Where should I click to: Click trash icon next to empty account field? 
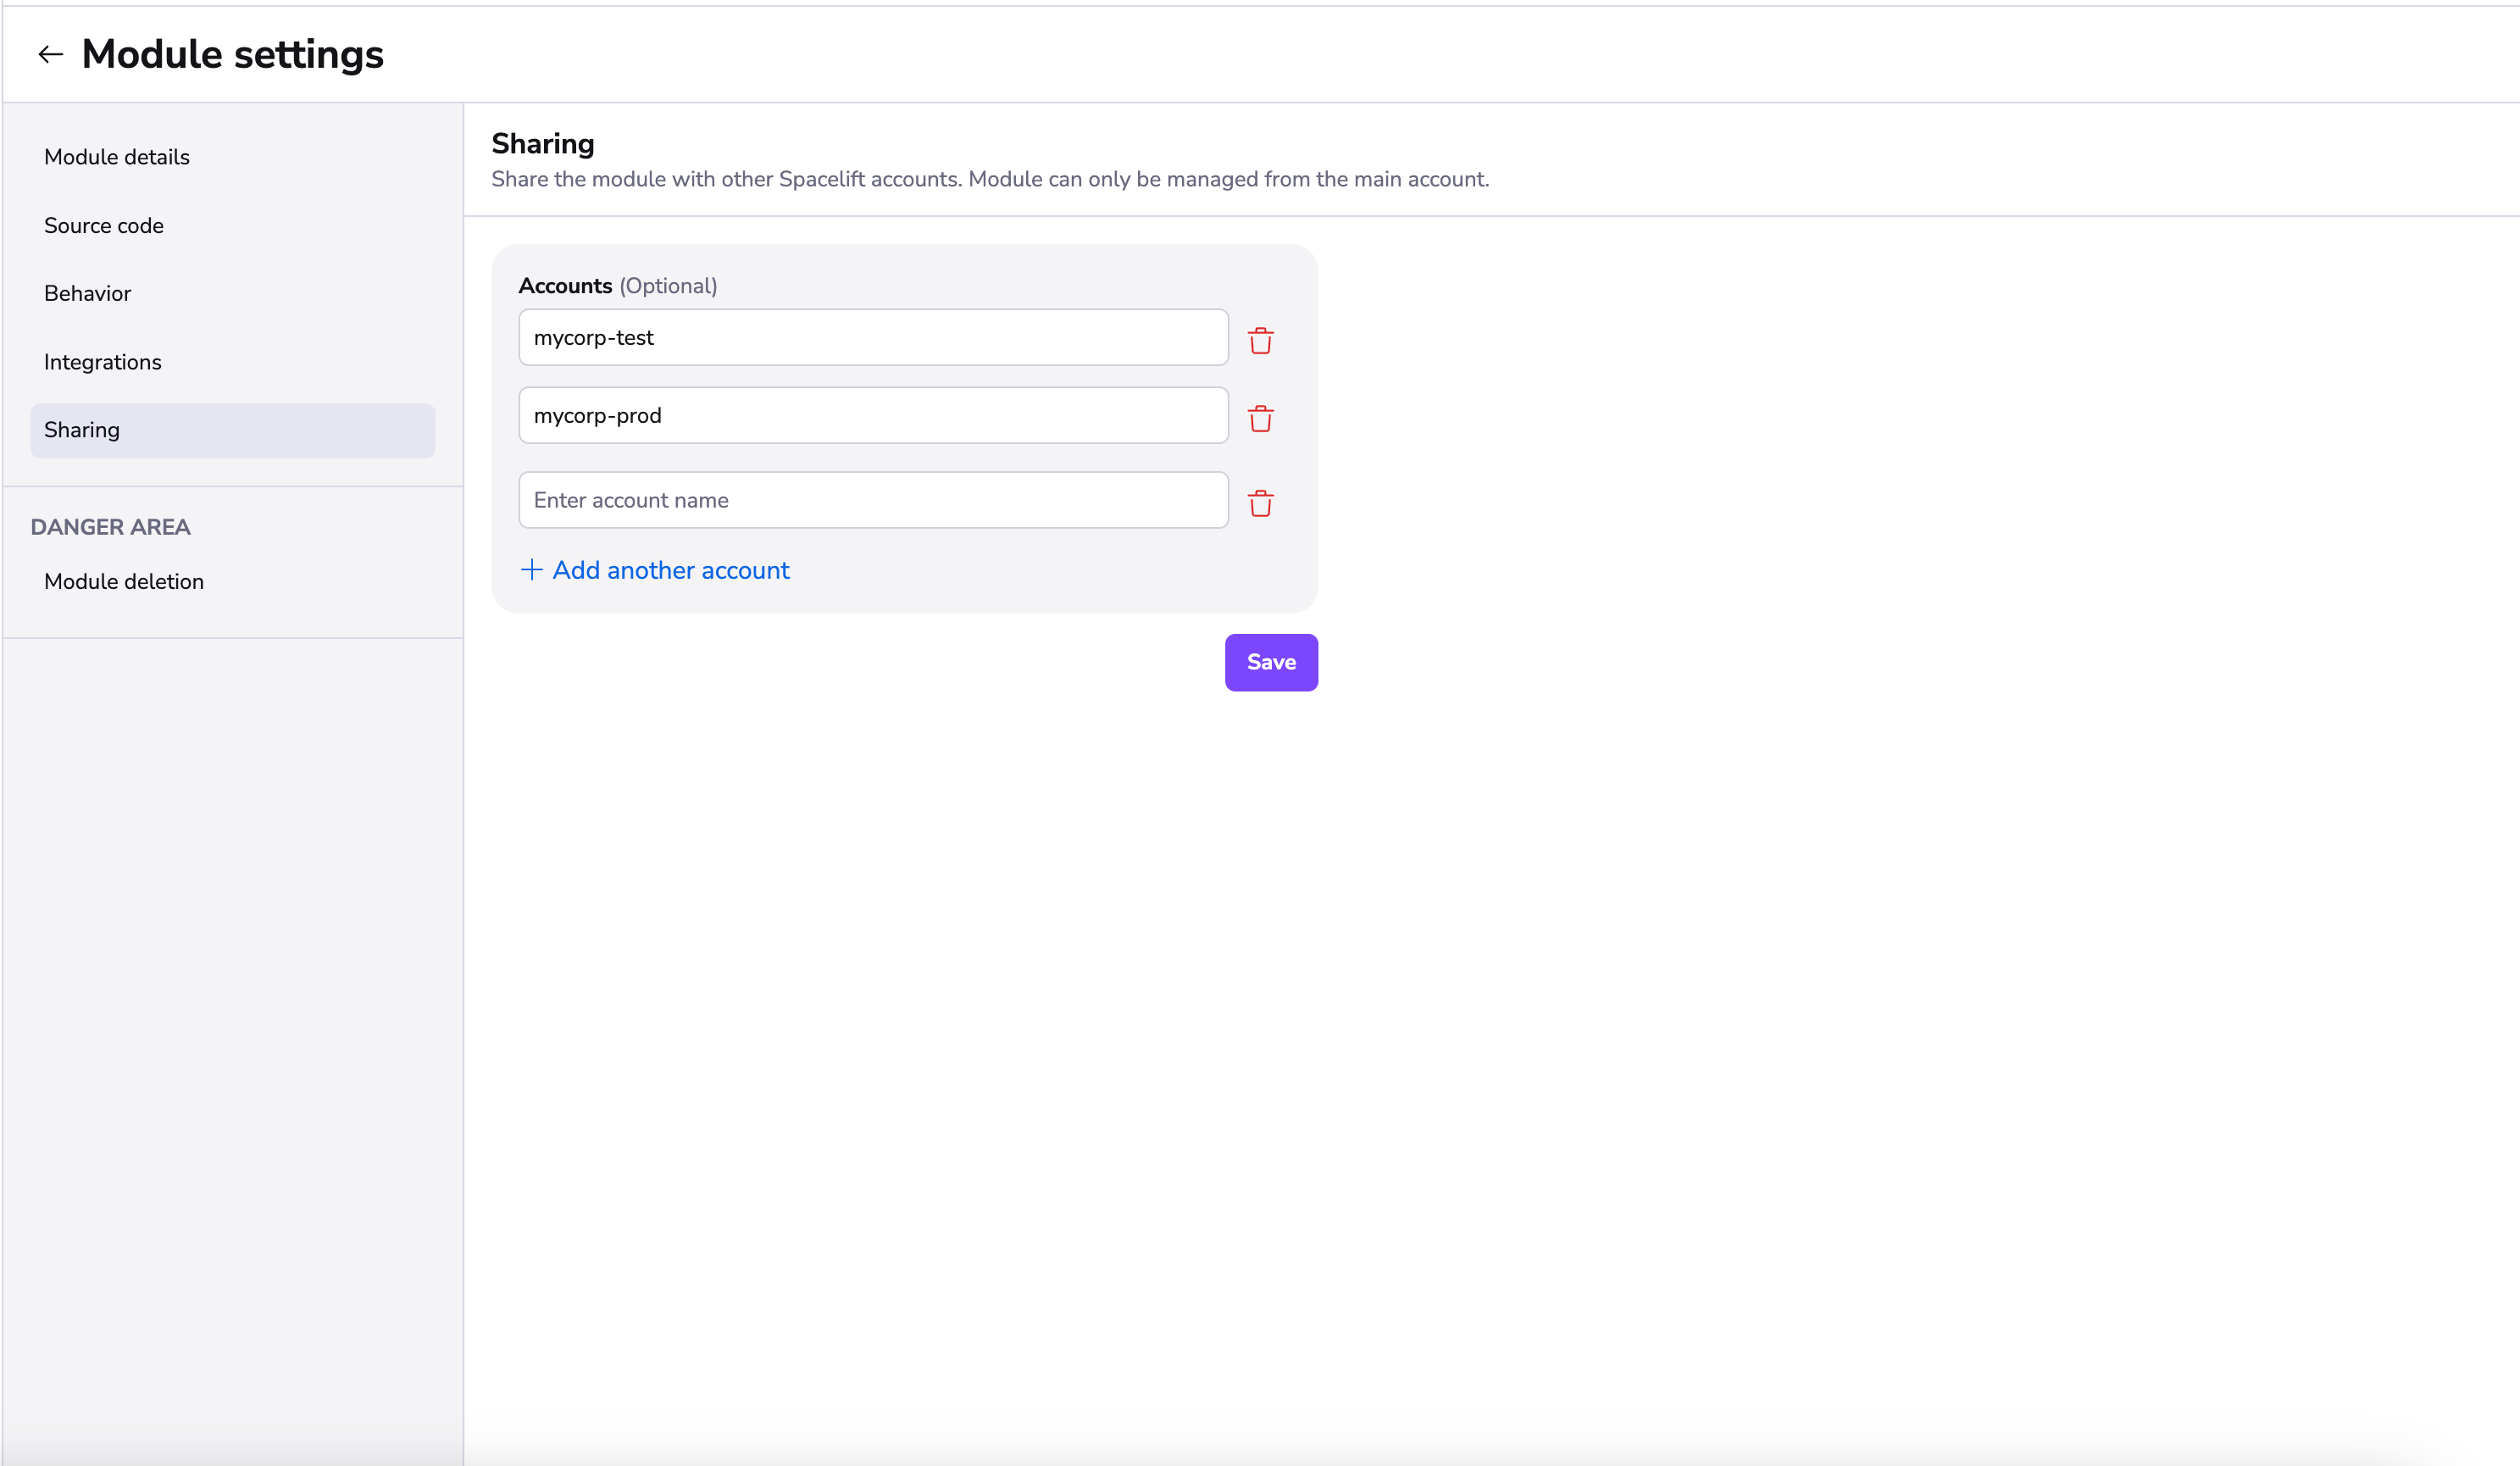1260,503
